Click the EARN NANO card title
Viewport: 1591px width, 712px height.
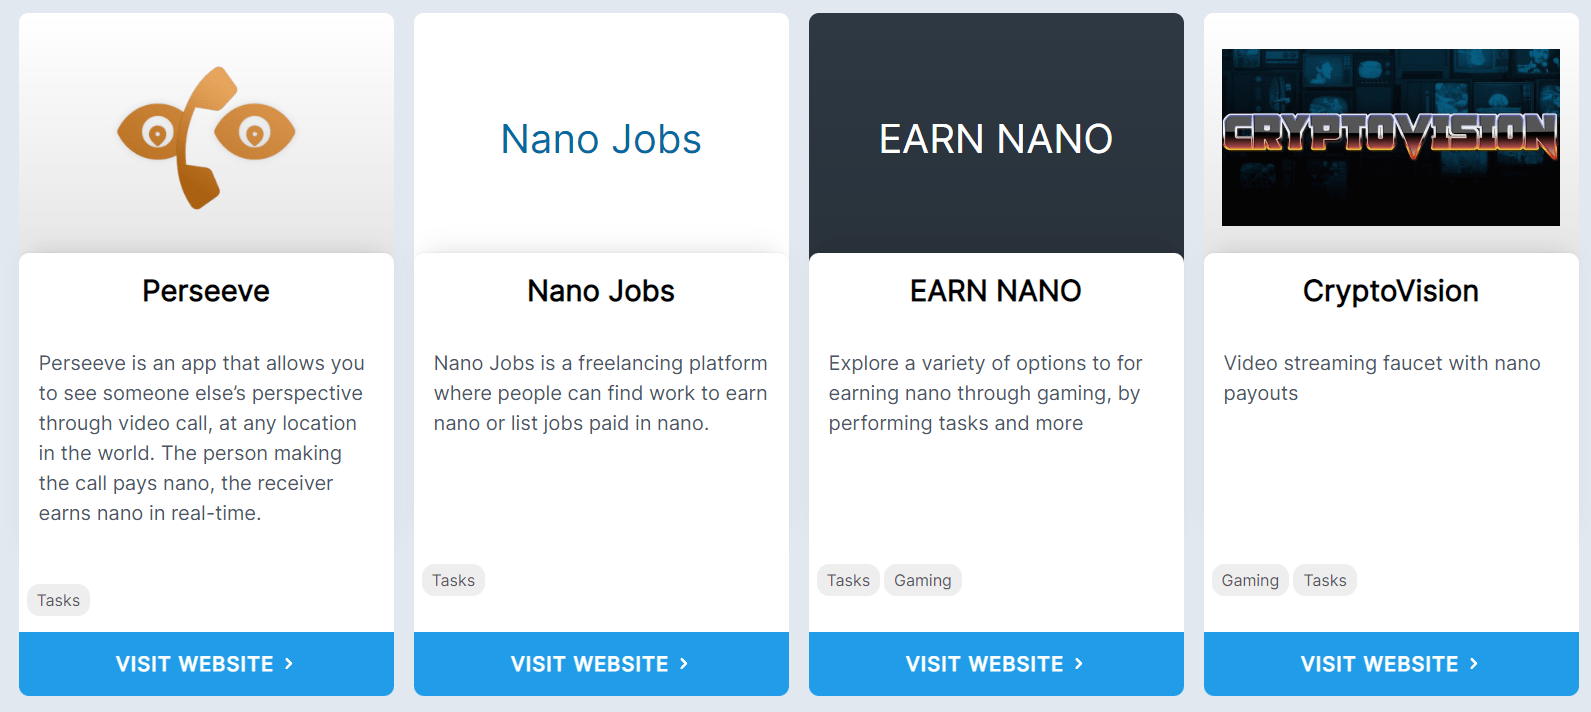pyautogui.click(x=996, y=291)
